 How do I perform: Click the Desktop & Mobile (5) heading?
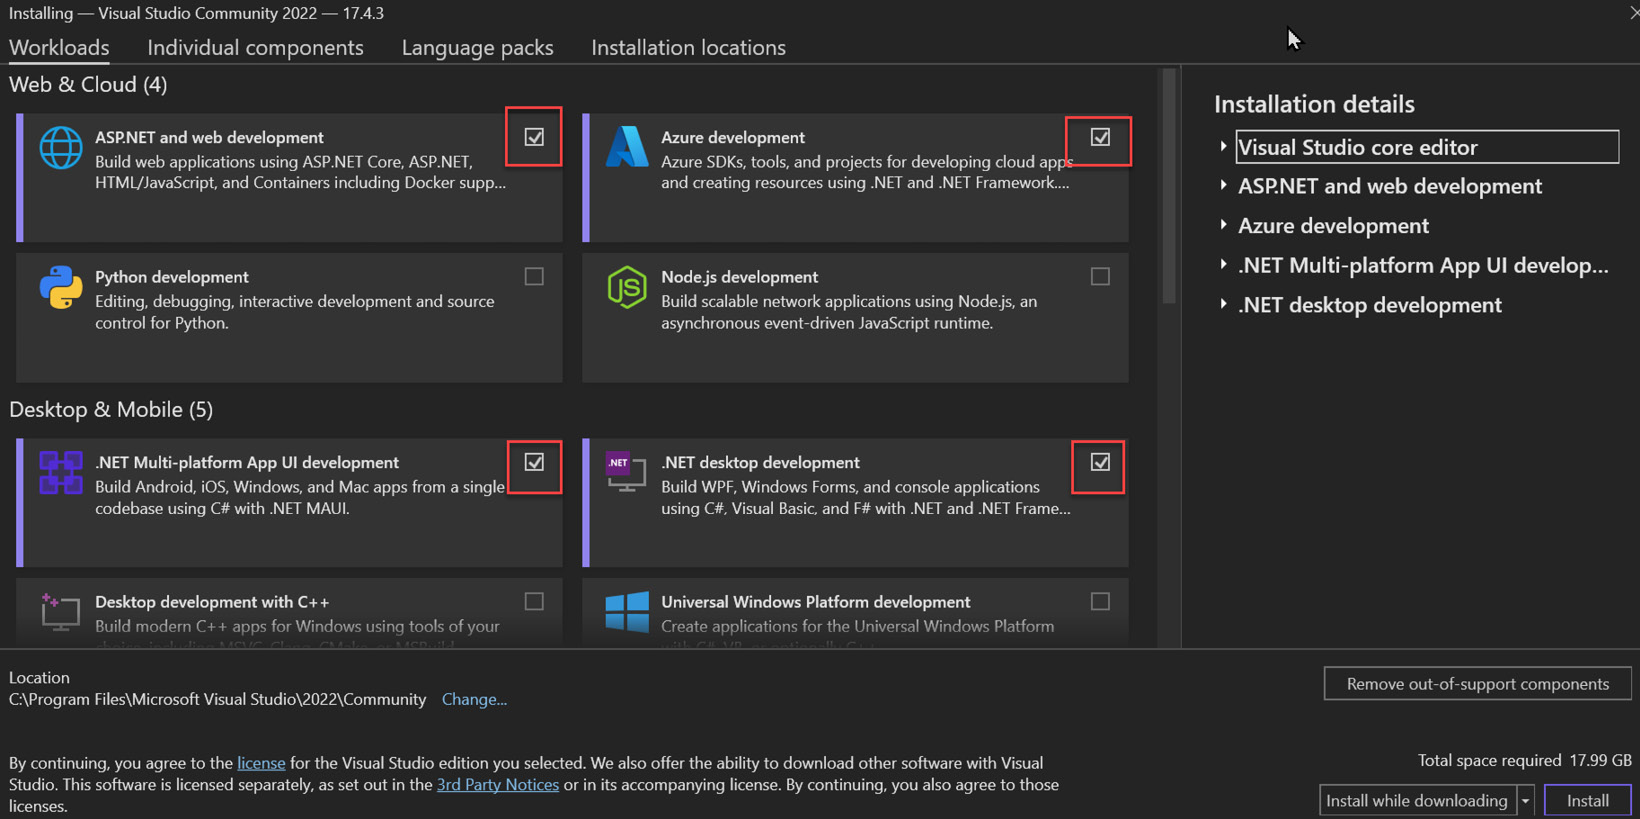click(111, 410)
